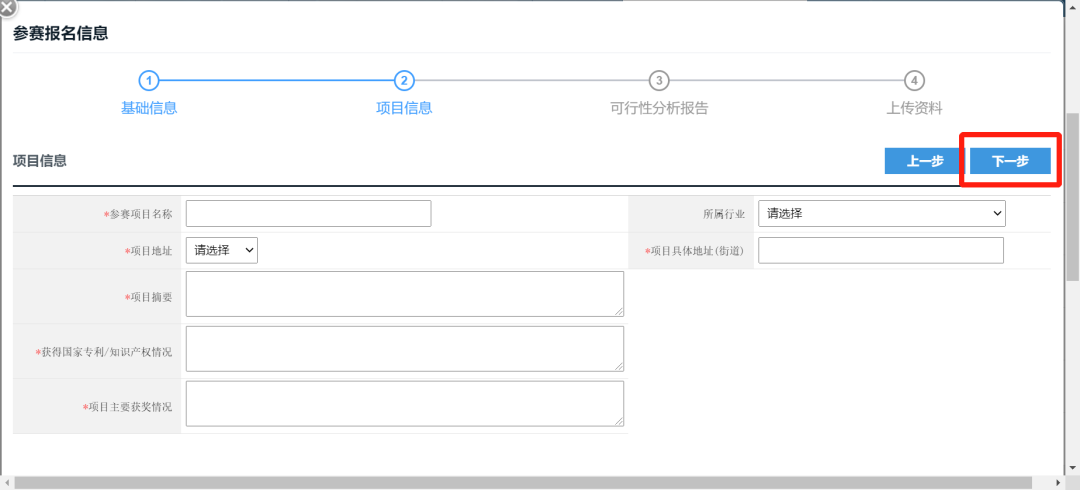1080x490 pixels.
Task: Expand the 所属行业 dropdown
Action: click(881, 213)
